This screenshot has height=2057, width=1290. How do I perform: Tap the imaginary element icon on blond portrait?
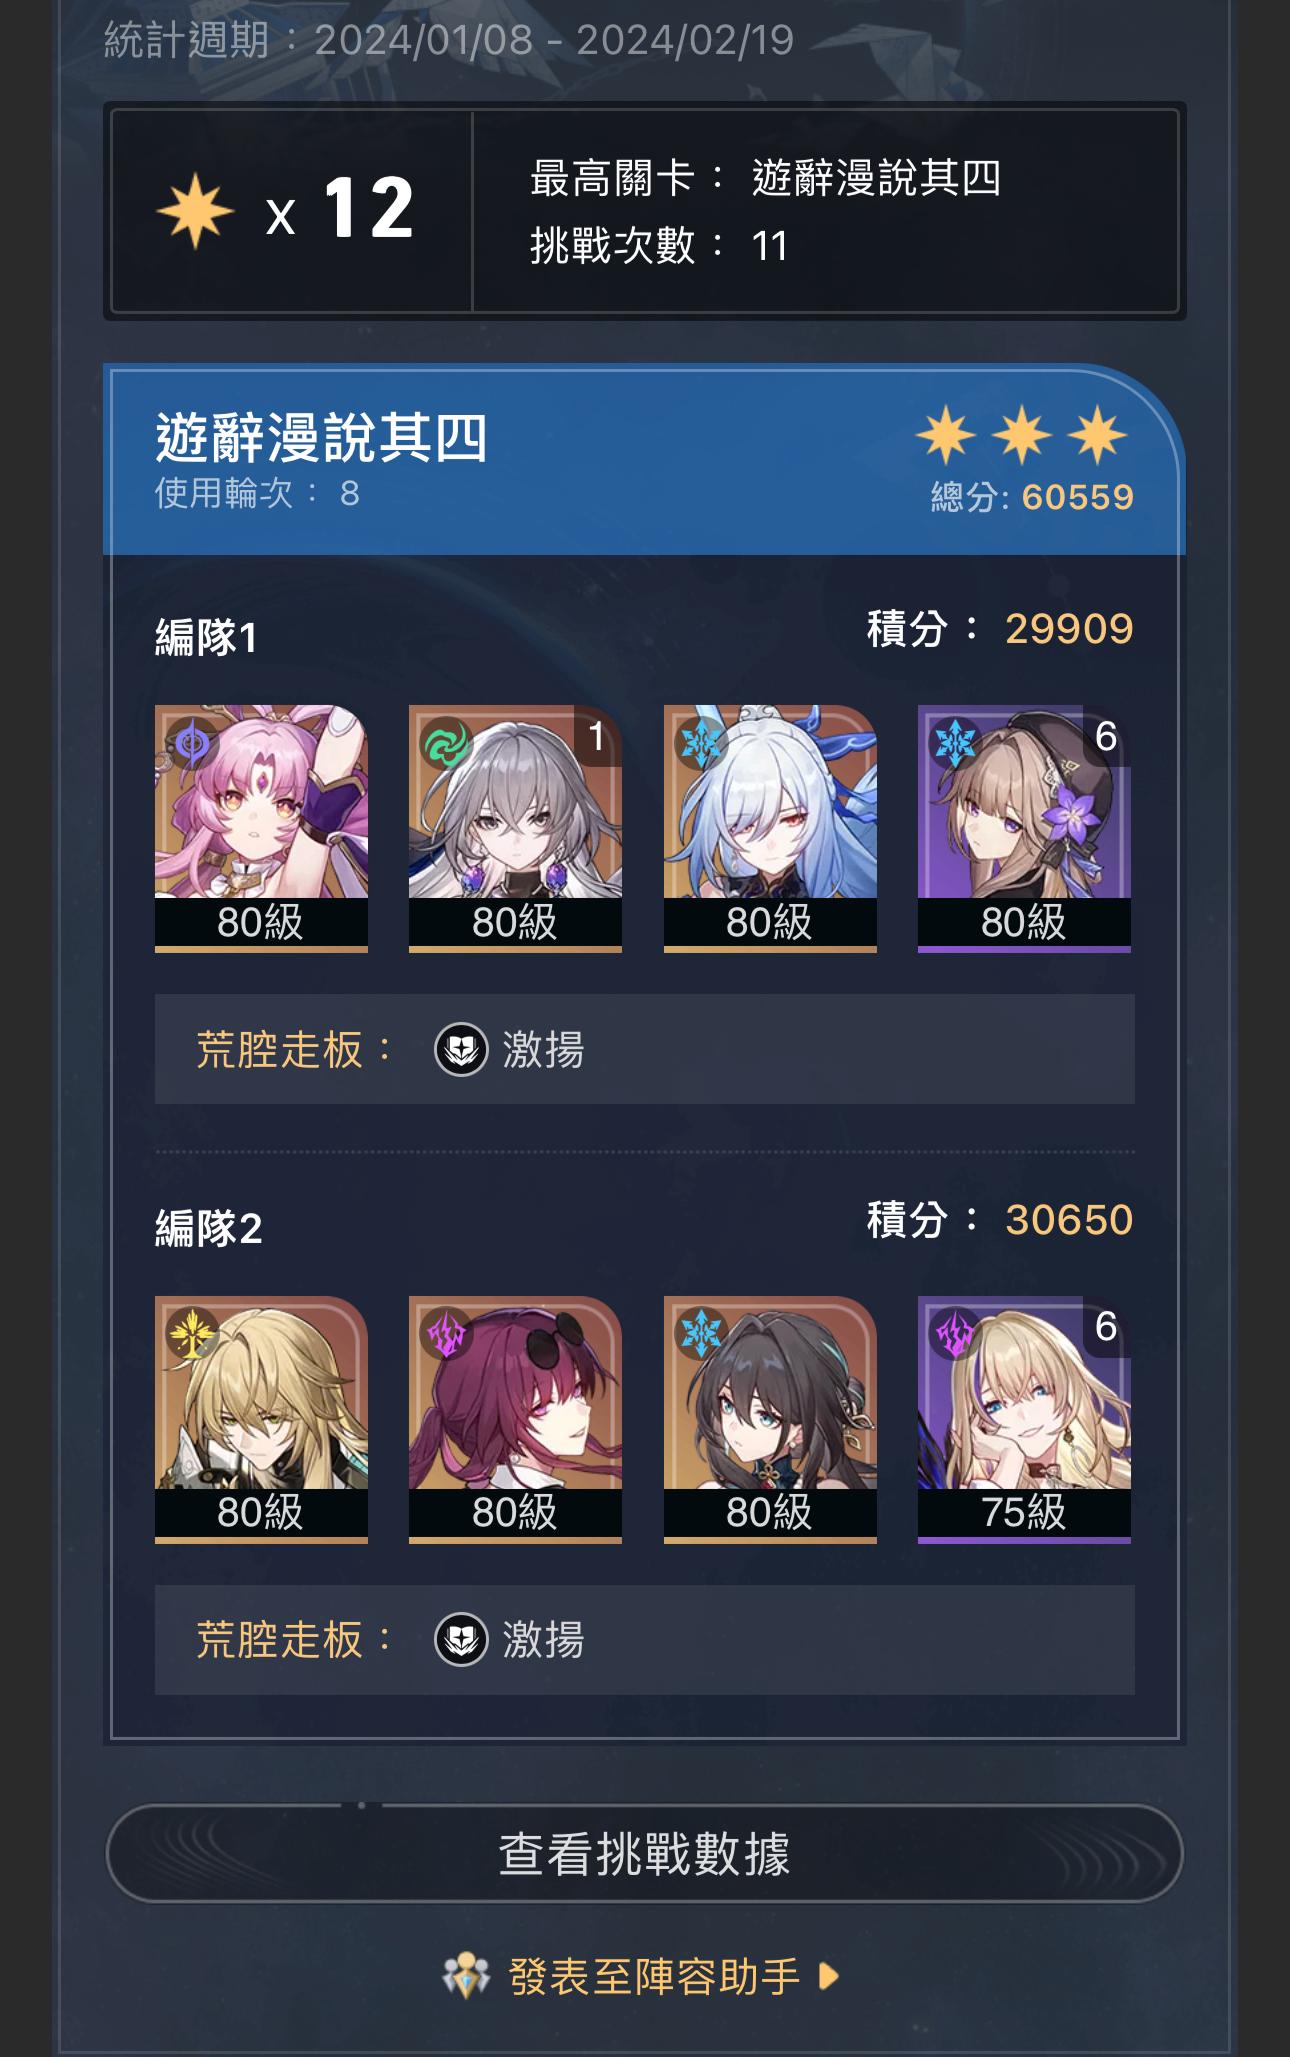tap(192, 1333)
